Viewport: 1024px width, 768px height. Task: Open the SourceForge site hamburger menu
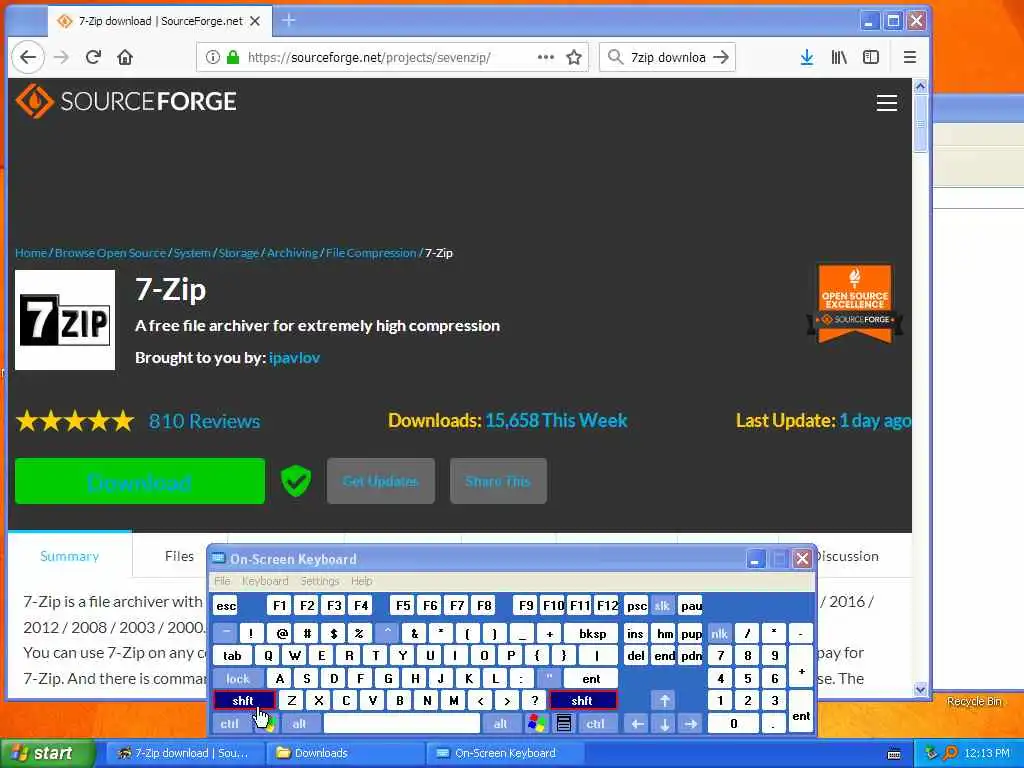point(886,103)
